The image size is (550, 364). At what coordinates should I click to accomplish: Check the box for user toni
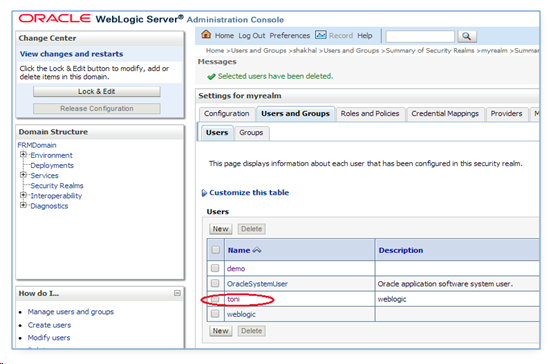(215, 299)
